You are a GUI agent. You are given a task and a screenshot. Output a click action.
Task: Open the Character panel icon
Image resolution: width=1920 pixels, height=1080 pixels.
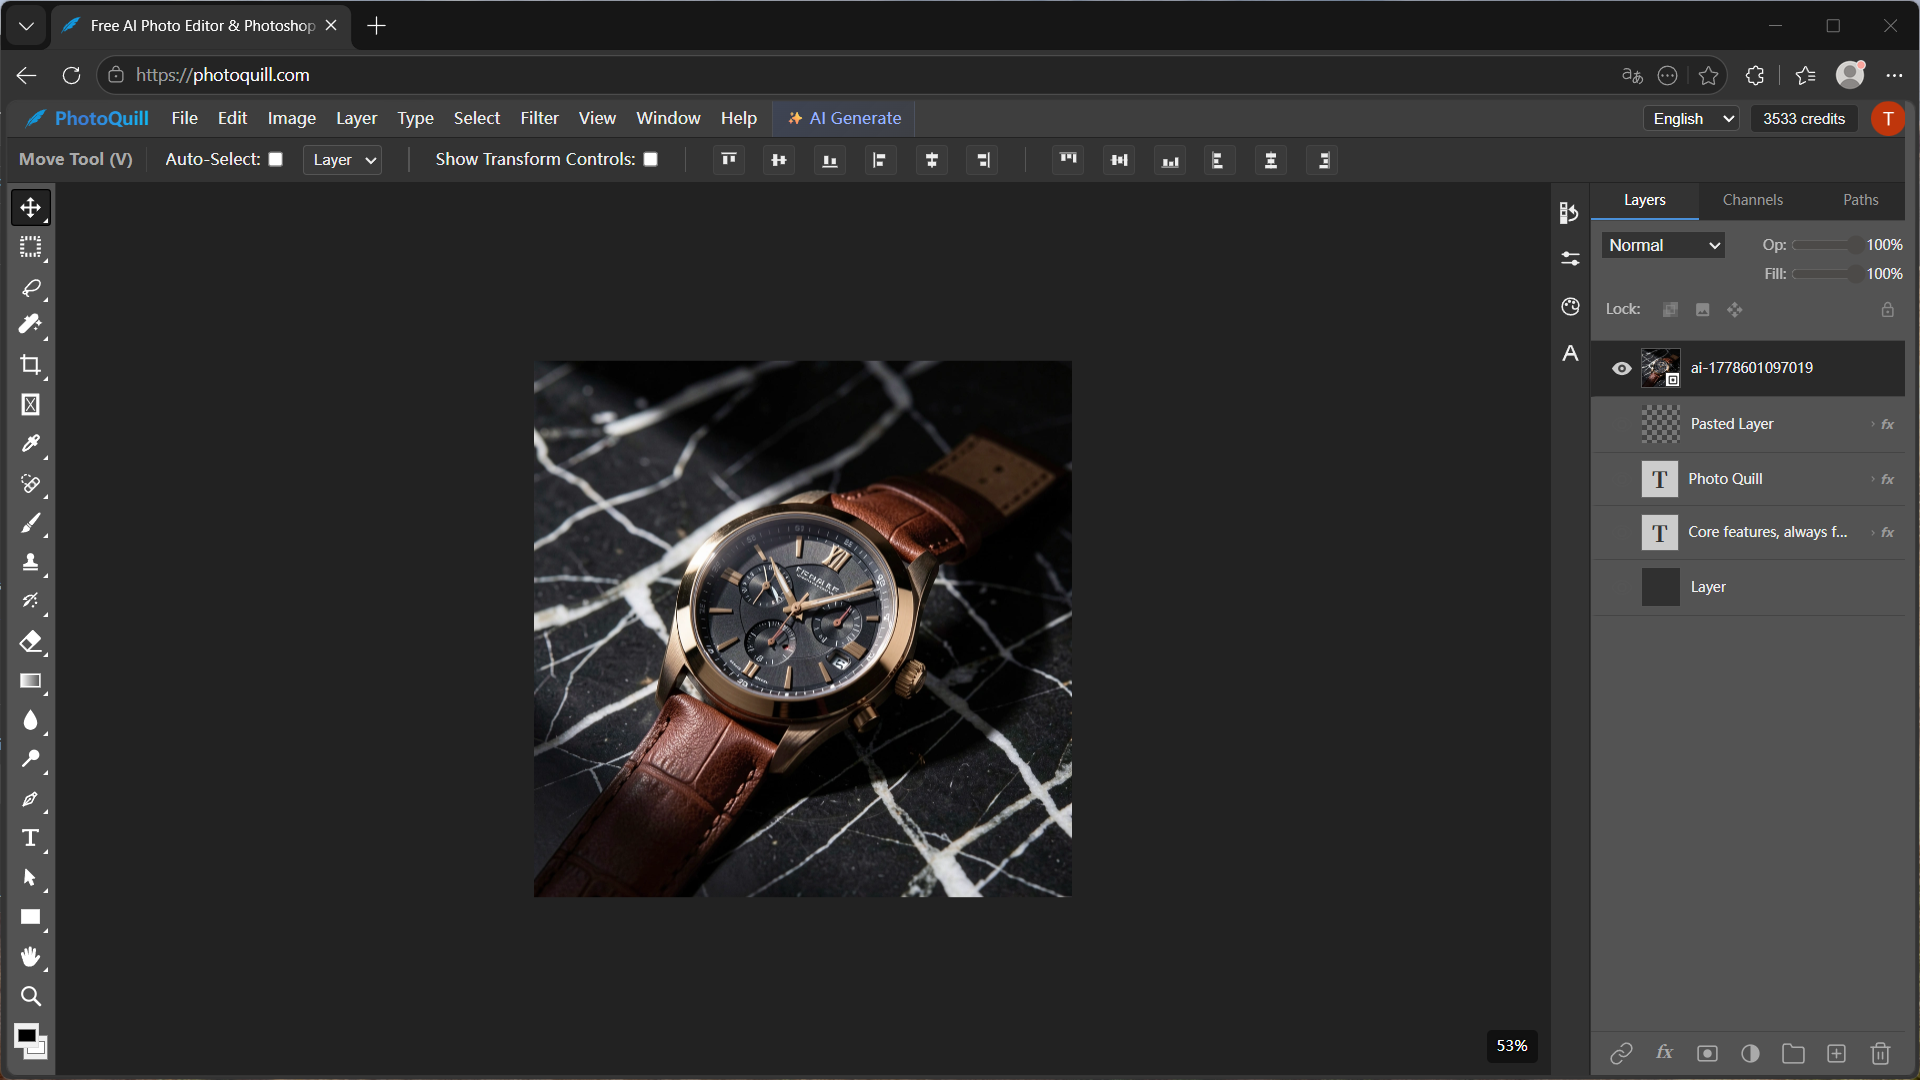(1570, 353)
